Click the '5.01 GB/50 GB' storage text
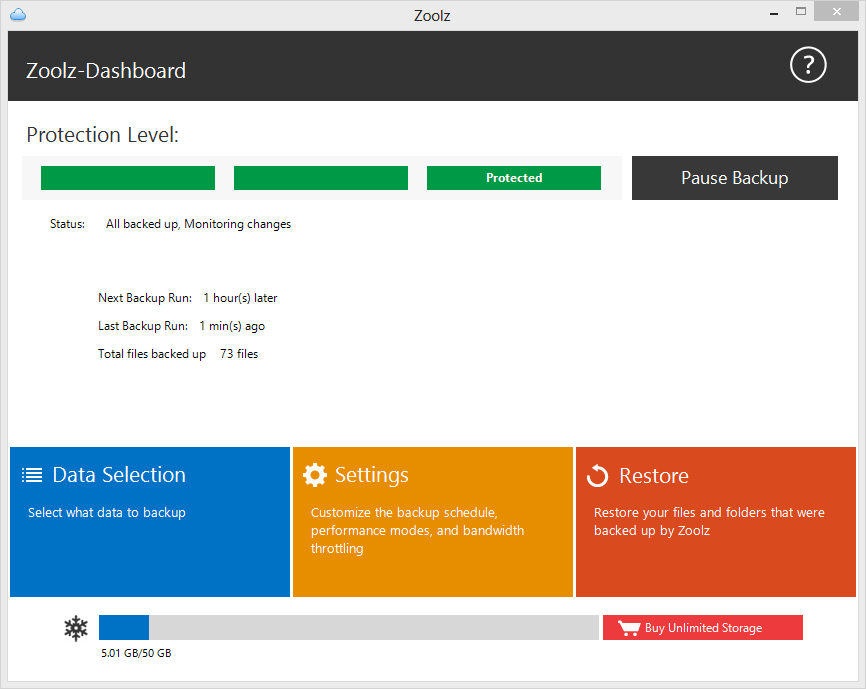866x689 pixels. [x=136, y=653]
